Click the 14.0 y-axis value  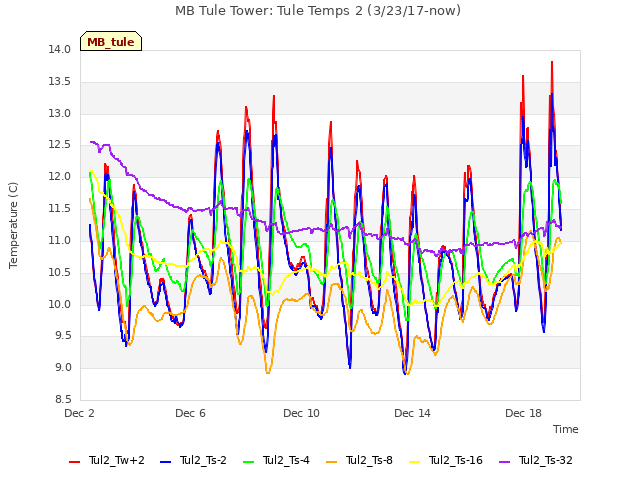tap(60, 50)
